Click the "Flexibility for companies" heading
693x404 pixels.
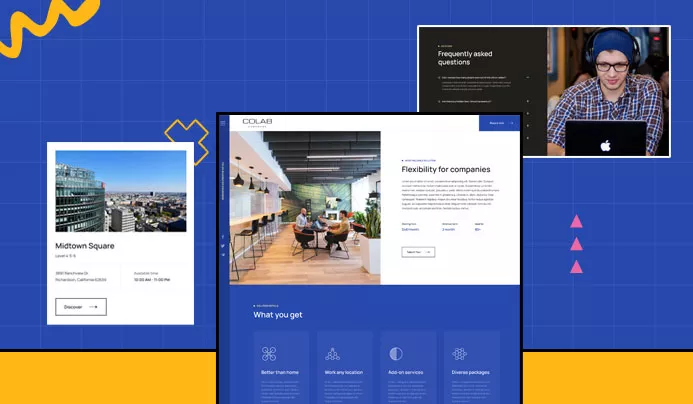point(446,169)
